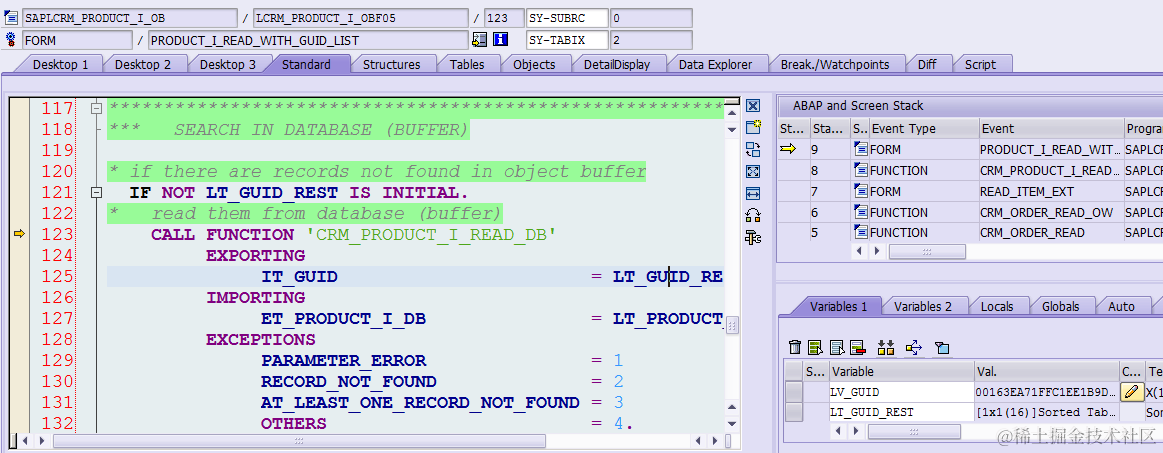1163x453 pixels.
Task: Click the blue info icon in header
Action: pos(501,39)
